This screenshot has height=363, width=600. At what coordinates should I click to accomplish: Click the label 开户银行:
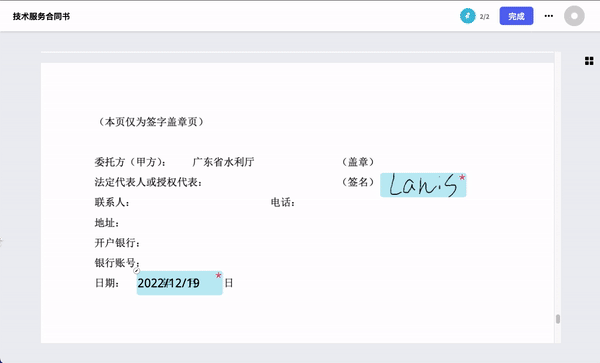(117, 243)
